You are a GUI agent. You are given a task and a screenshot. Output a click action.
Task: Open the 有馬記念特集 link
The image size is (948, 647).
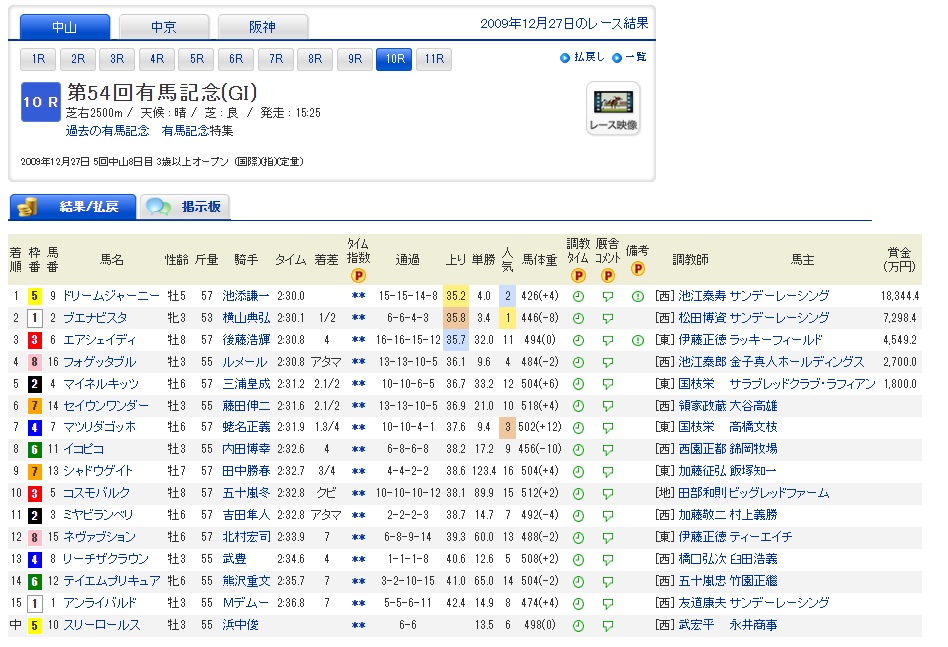(x=197, y=131)
